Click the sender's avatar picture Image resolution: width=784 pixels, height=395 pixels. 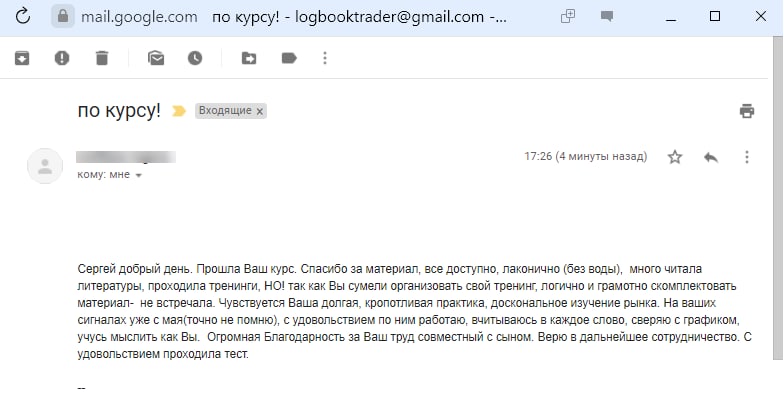click(45, 166)
